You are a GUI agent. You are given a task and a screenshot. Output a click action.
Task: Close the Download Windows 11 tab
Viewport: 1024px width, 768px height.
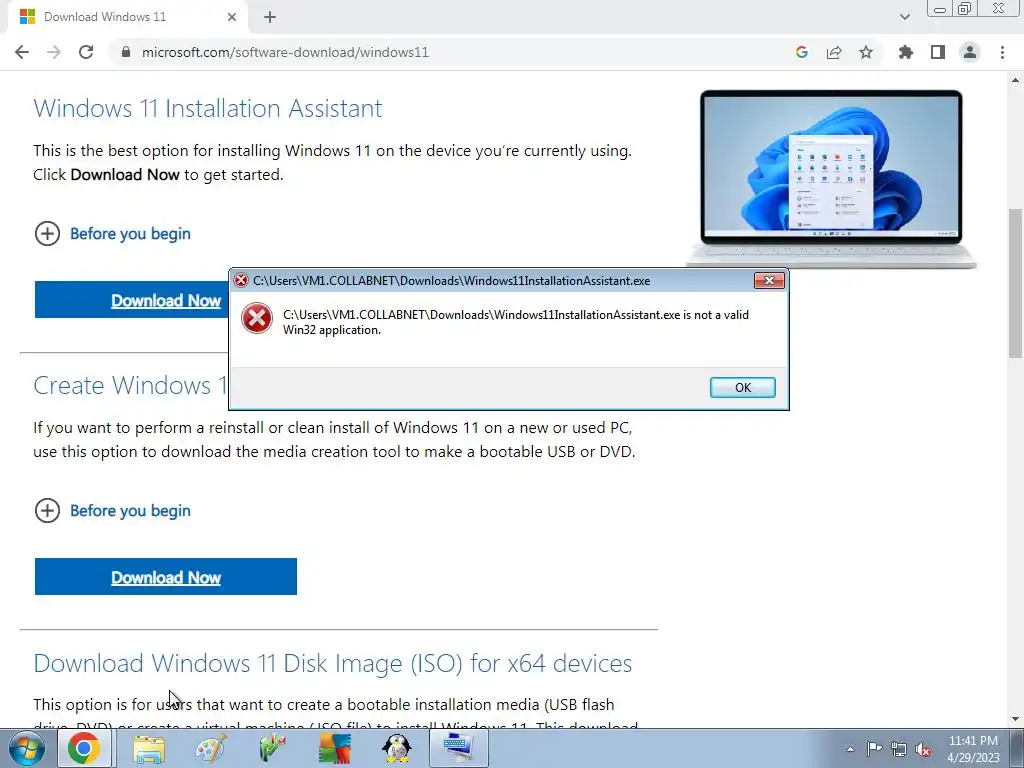[232, 17]
